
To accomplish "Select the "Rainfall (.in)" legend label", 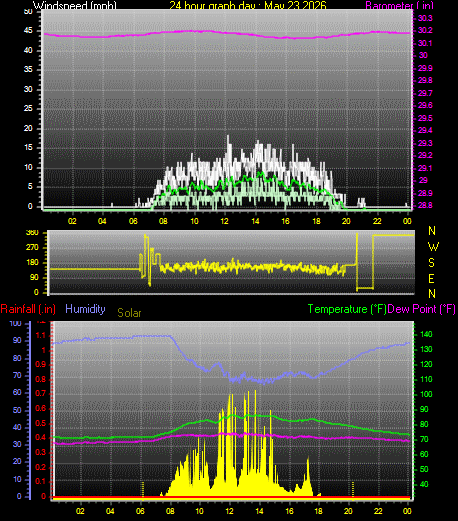I will pos(28,309).
